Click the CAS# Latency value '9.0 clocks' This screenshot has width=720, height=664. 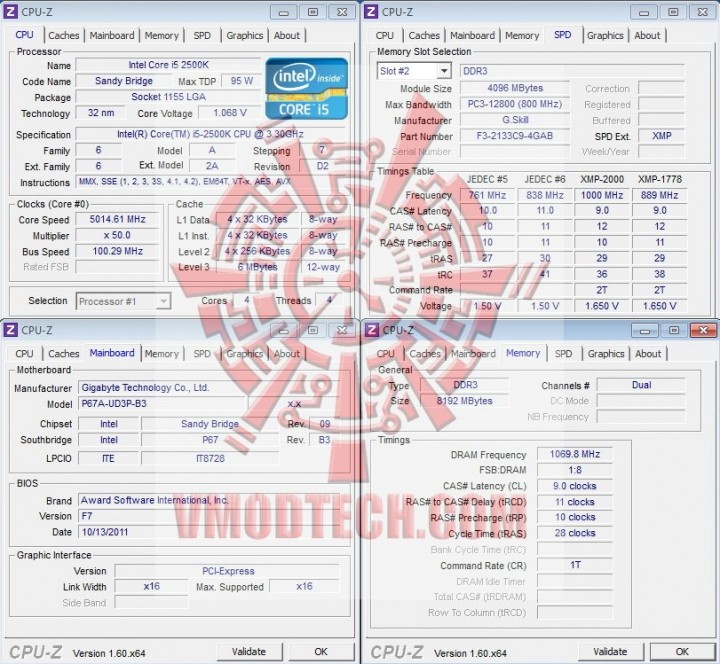pyautogui.click(x=574, y=486)
